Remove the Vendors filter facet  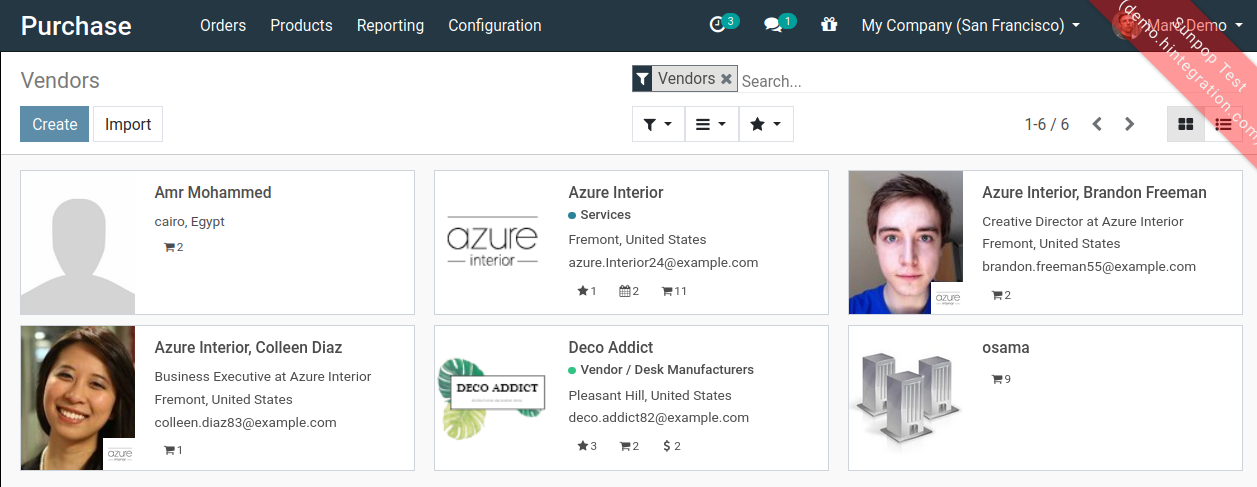click(726, 78)
